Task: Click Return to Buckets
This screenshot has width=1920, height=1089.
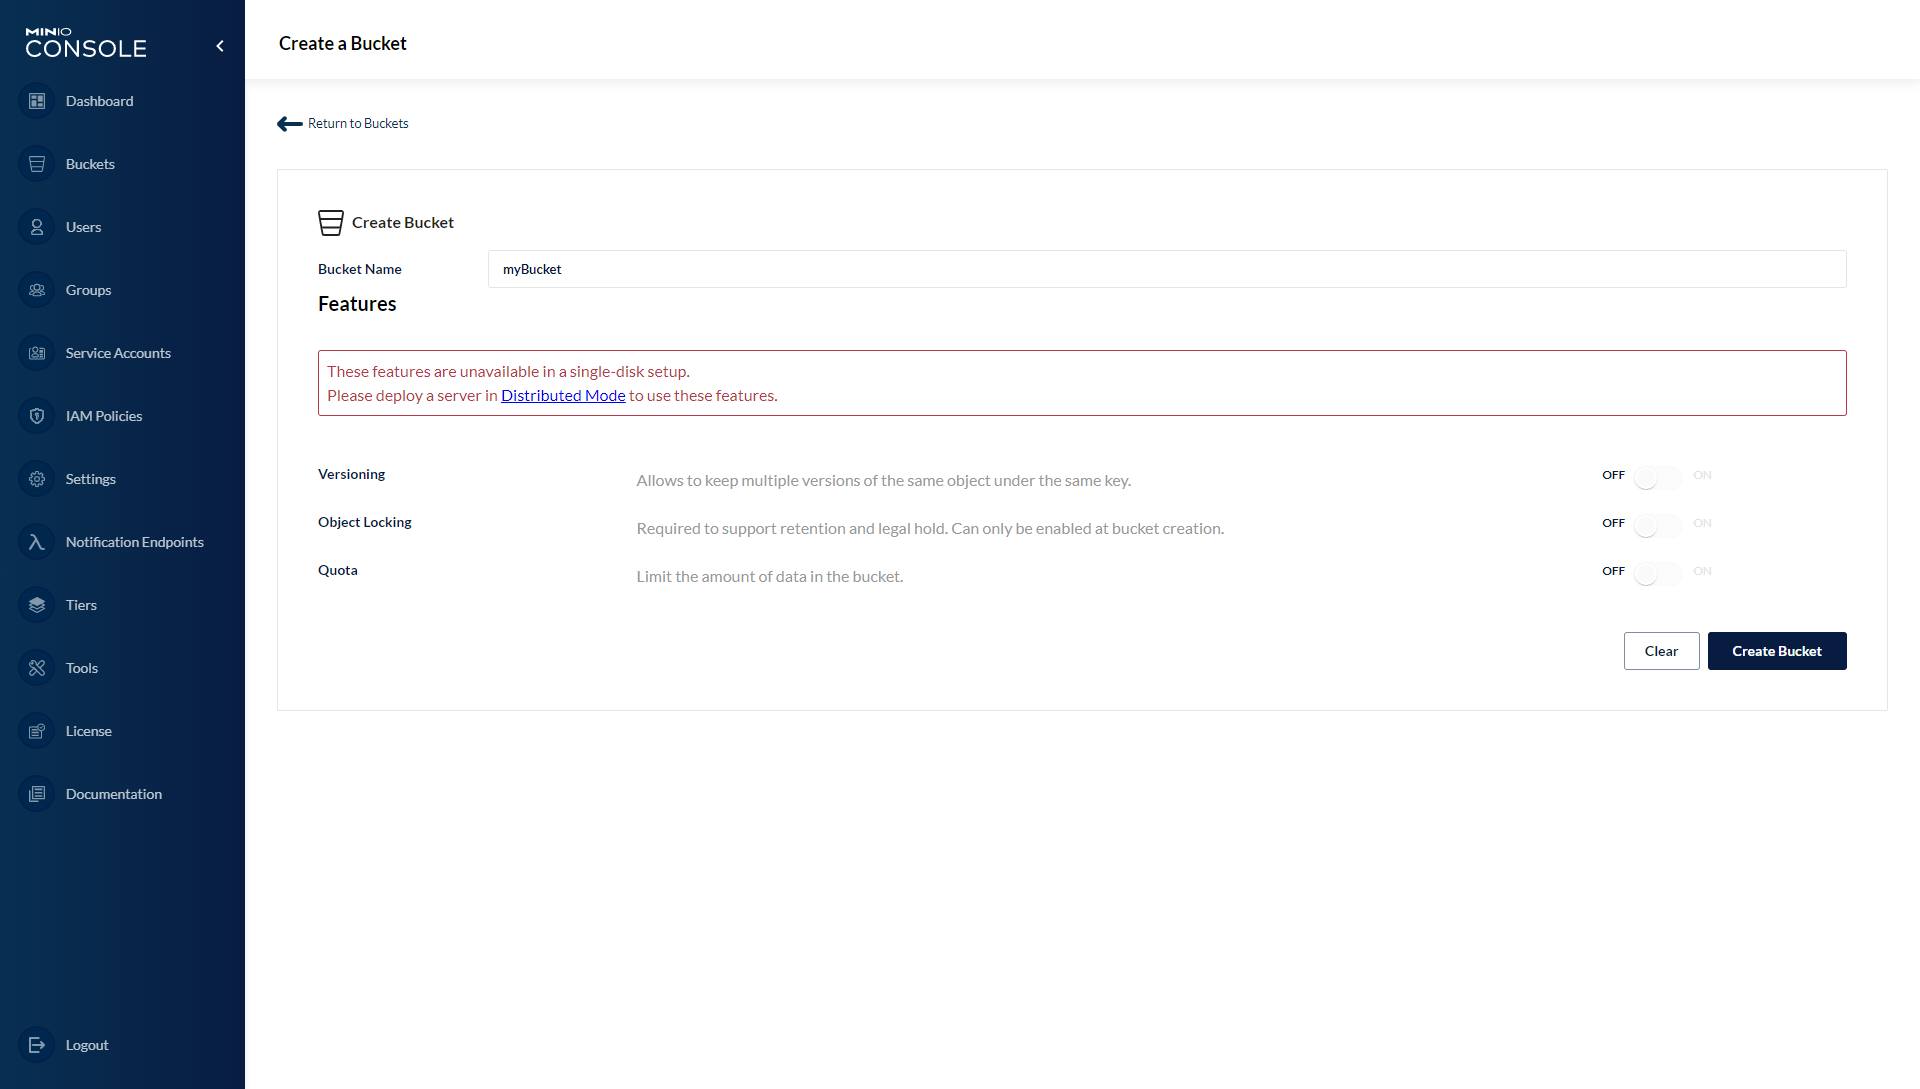Action: (358, 123)
